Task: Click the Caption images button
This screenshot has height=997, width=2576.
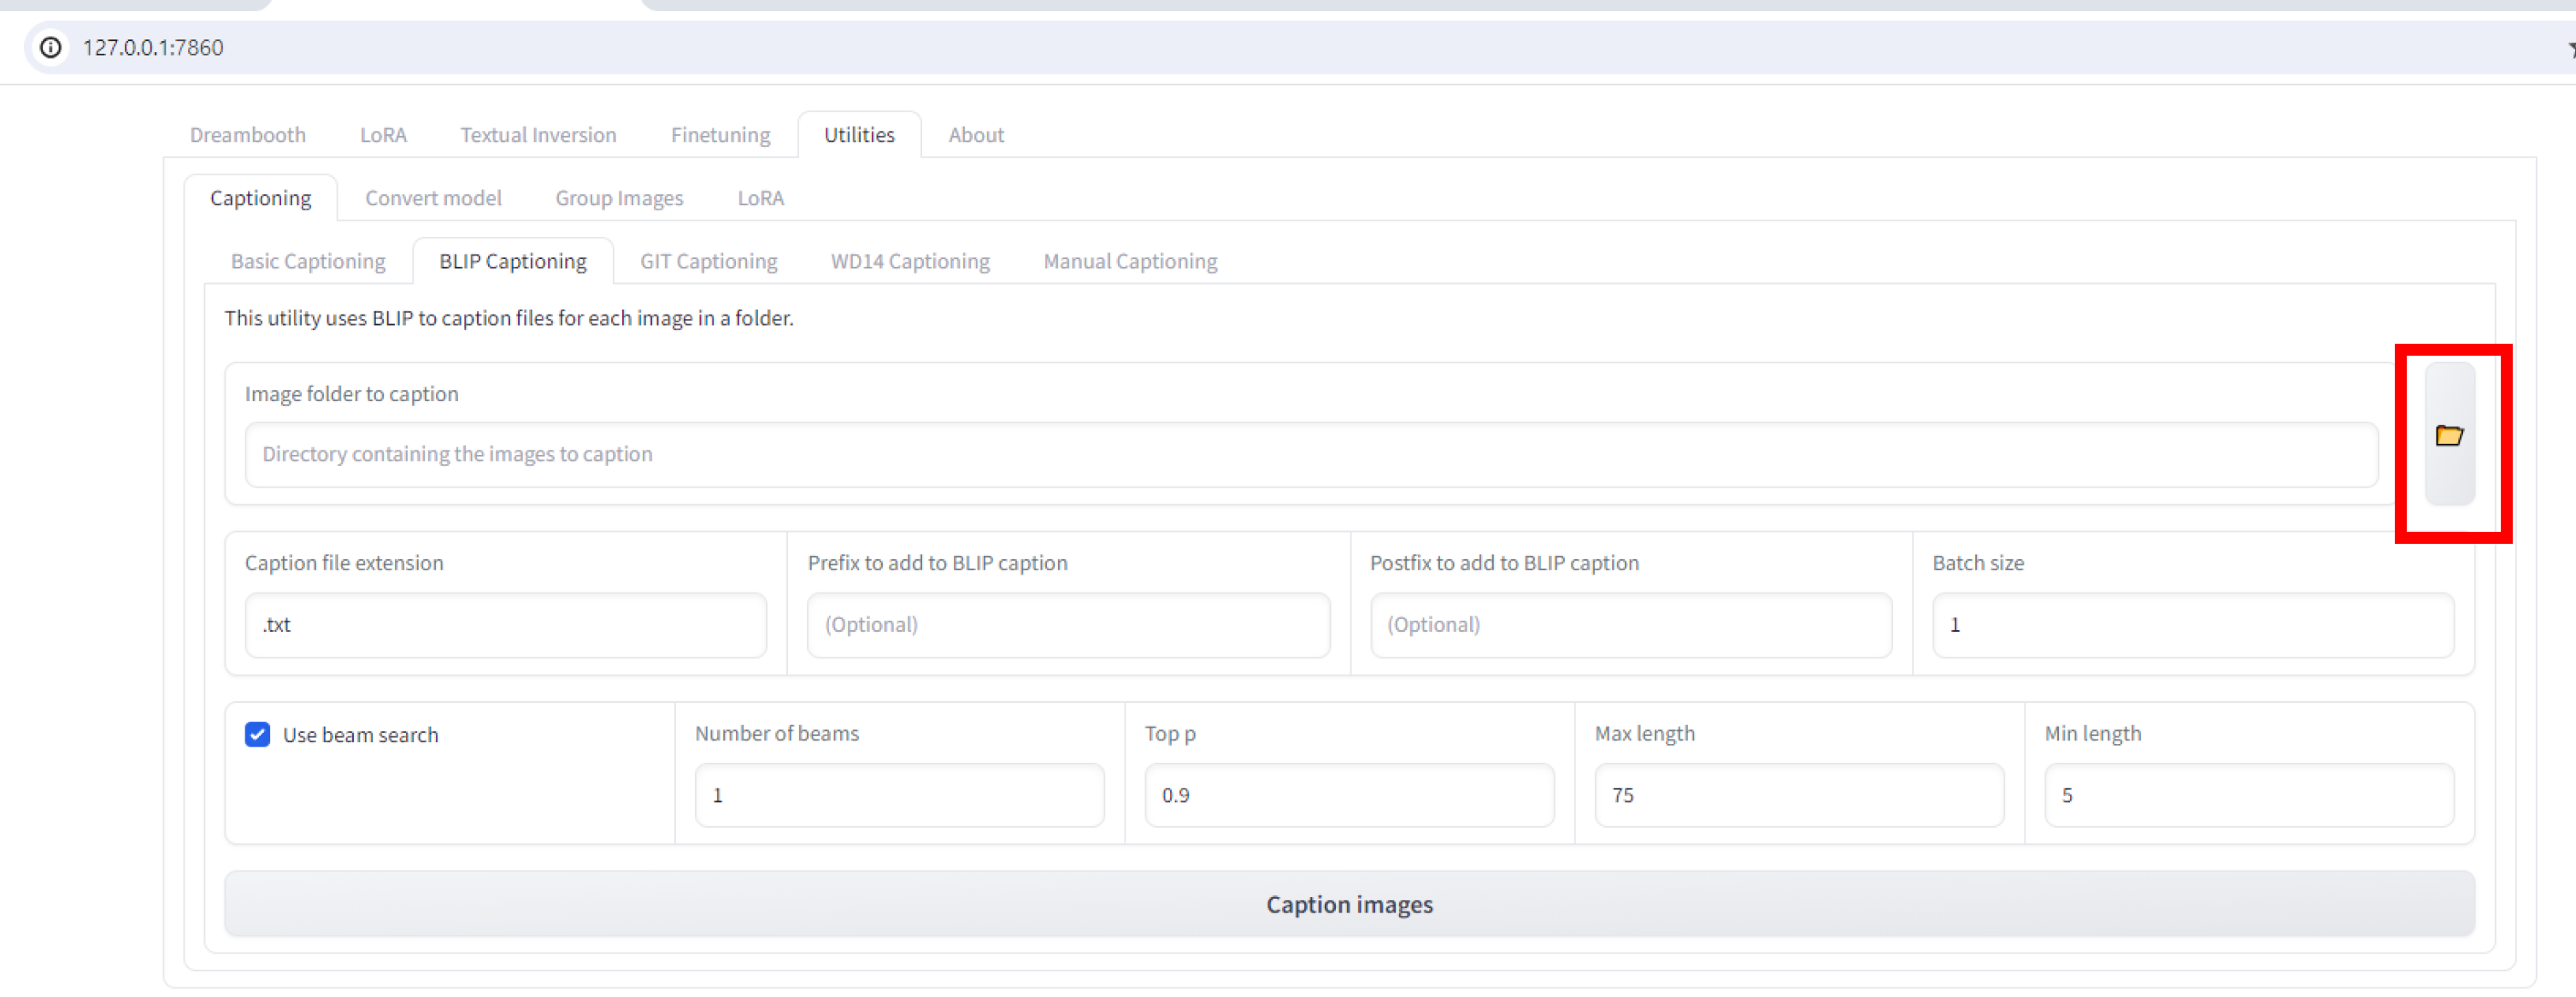Action: tap(1349, 904)
